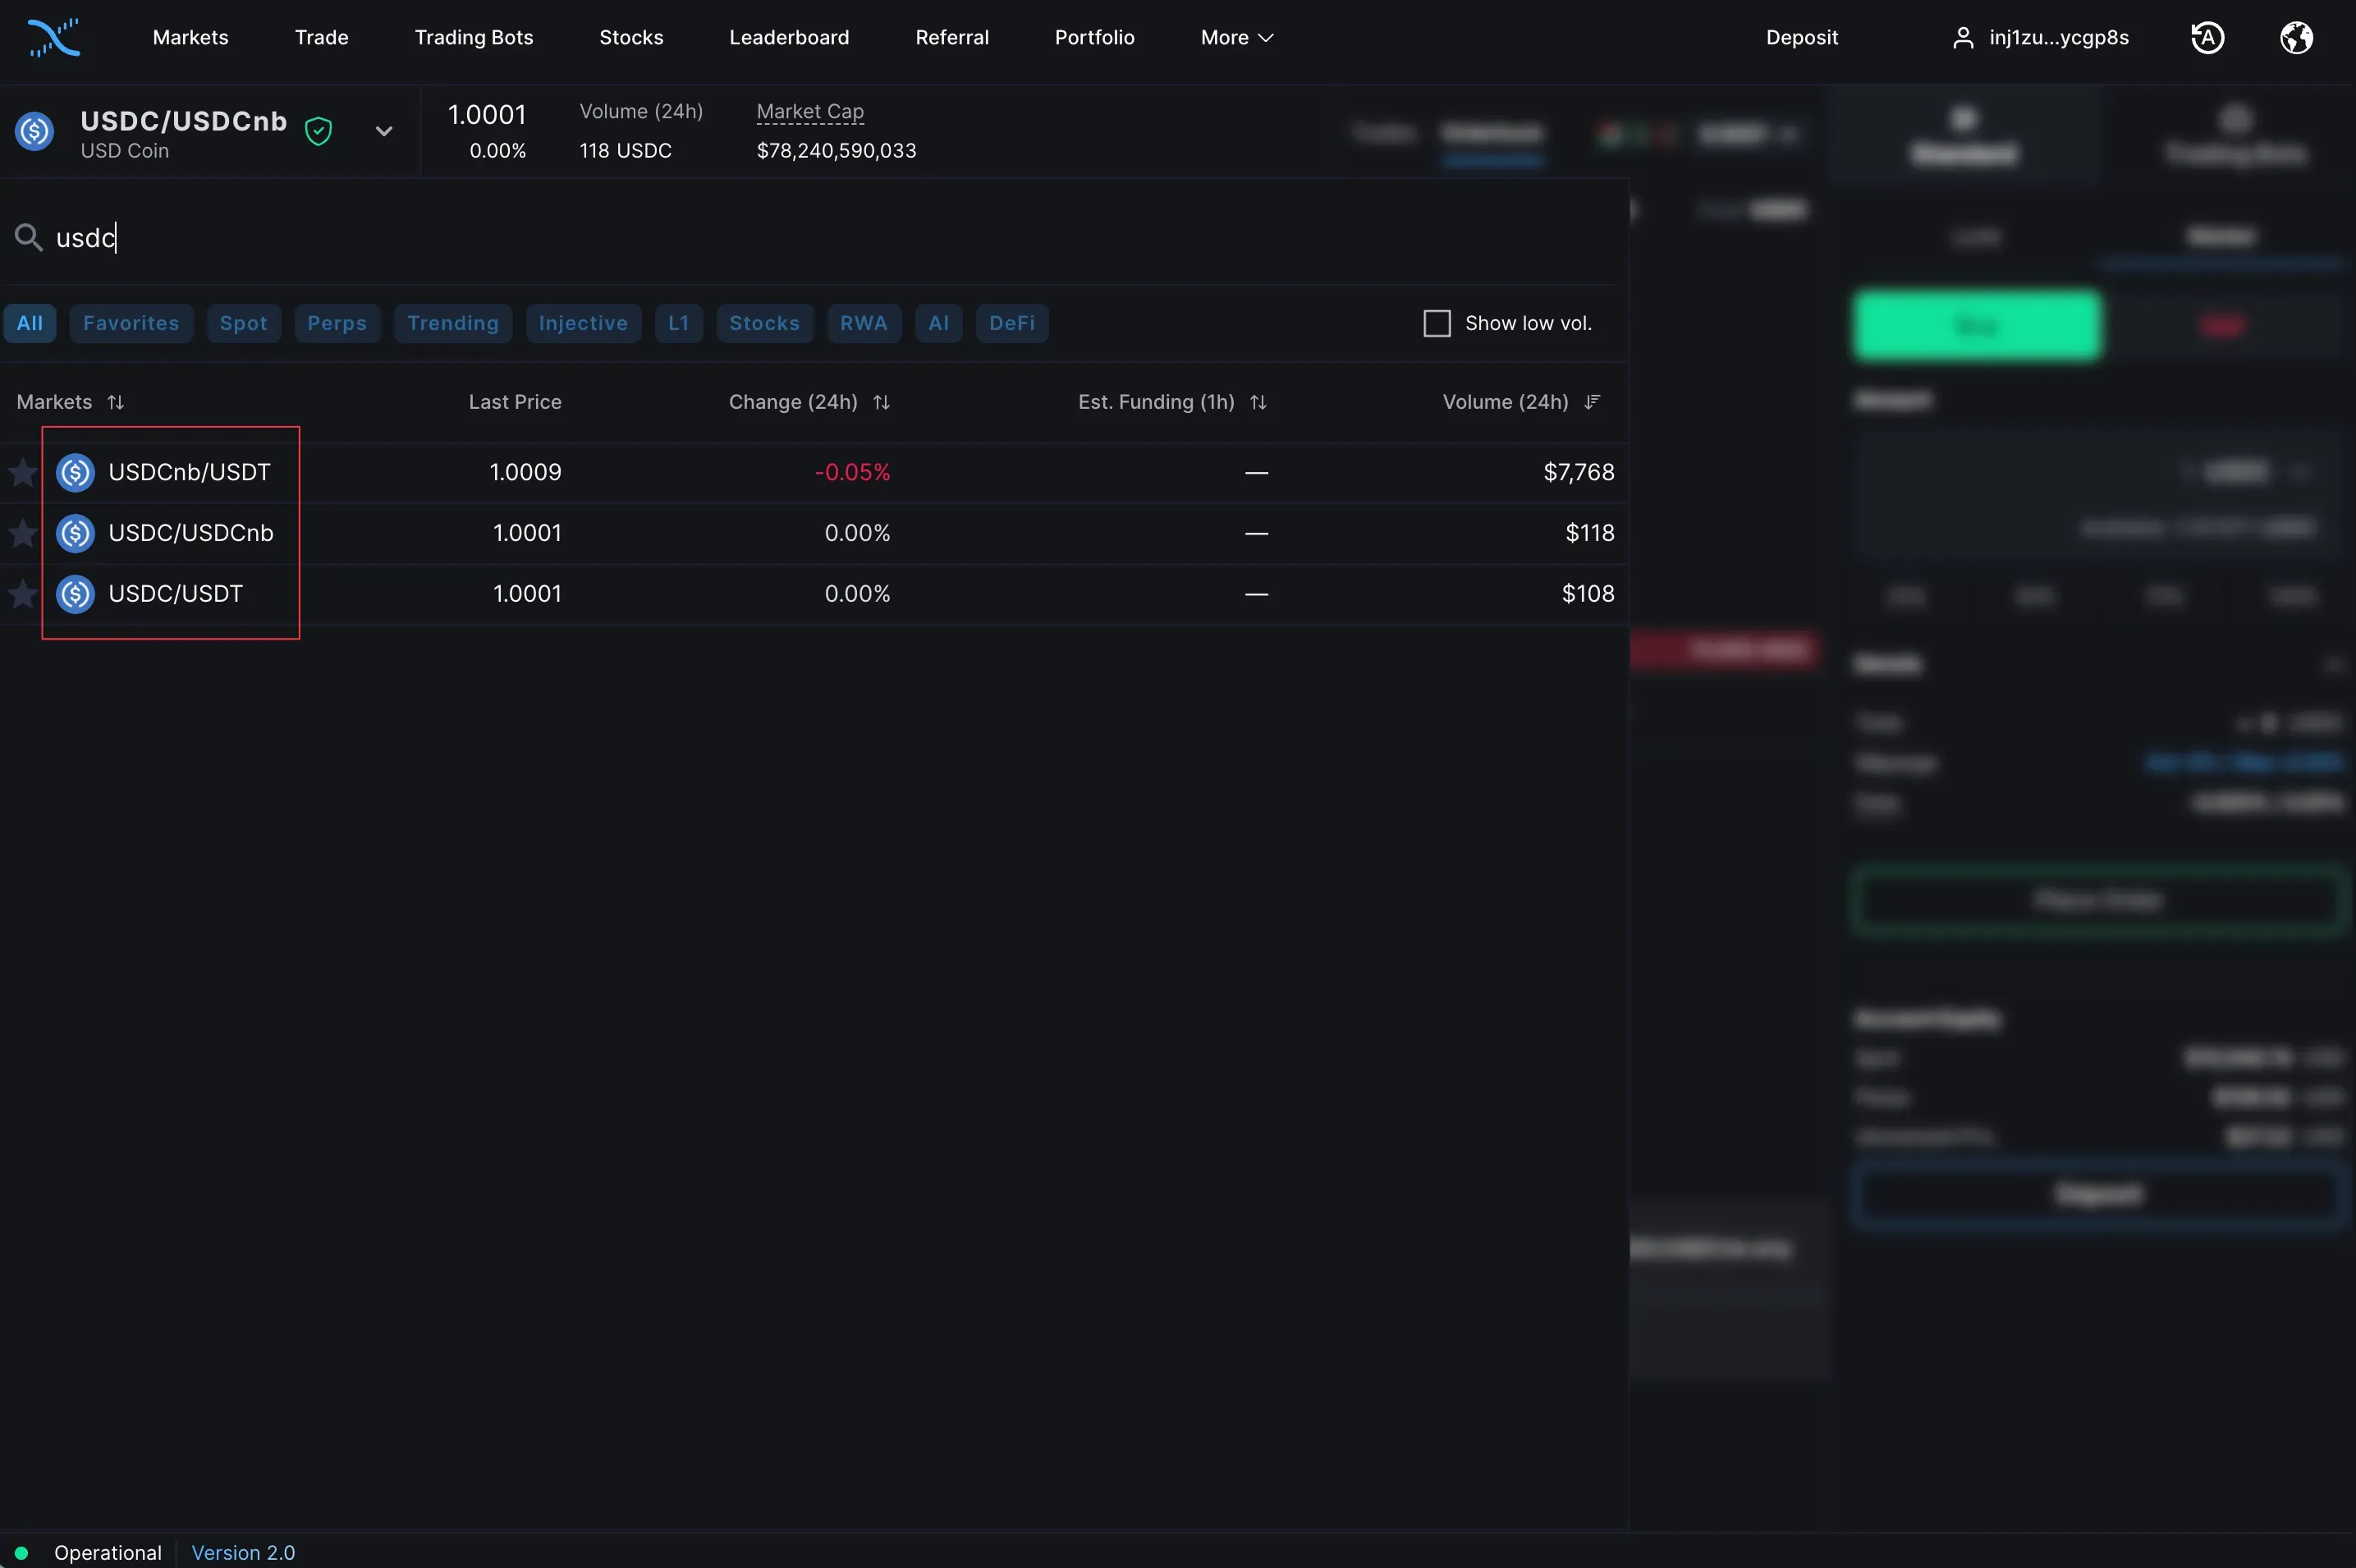Sort by Change (24h) arrows
This screenshot has width=2356, height=1568.
click(x=881, y=402)
